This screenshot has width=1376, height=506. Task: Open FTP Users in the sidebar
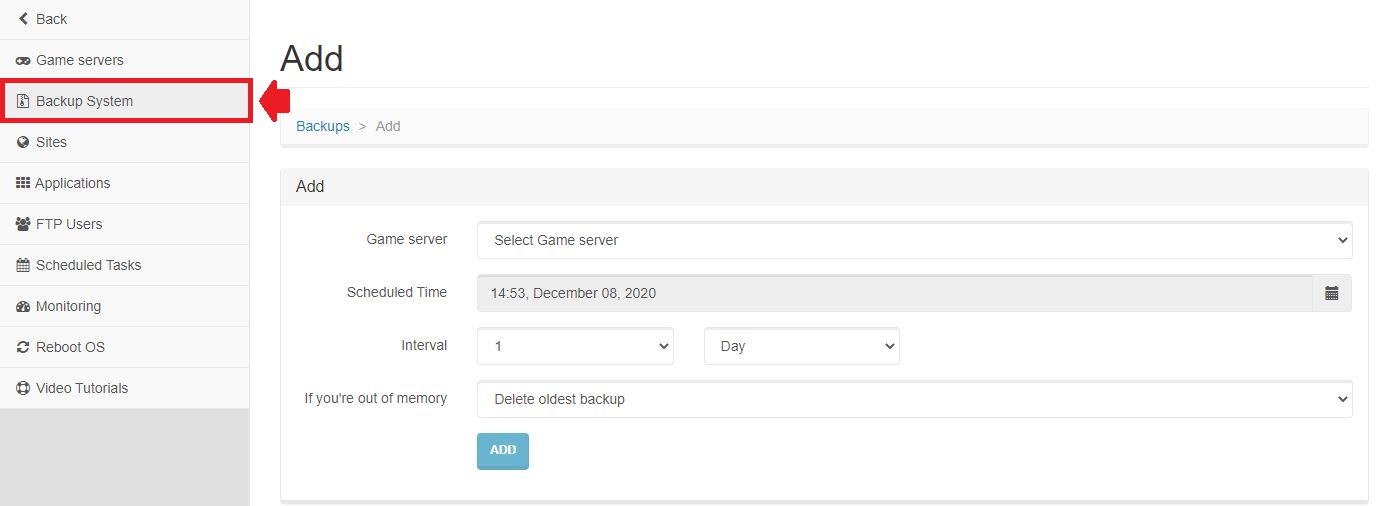point(124,224)
